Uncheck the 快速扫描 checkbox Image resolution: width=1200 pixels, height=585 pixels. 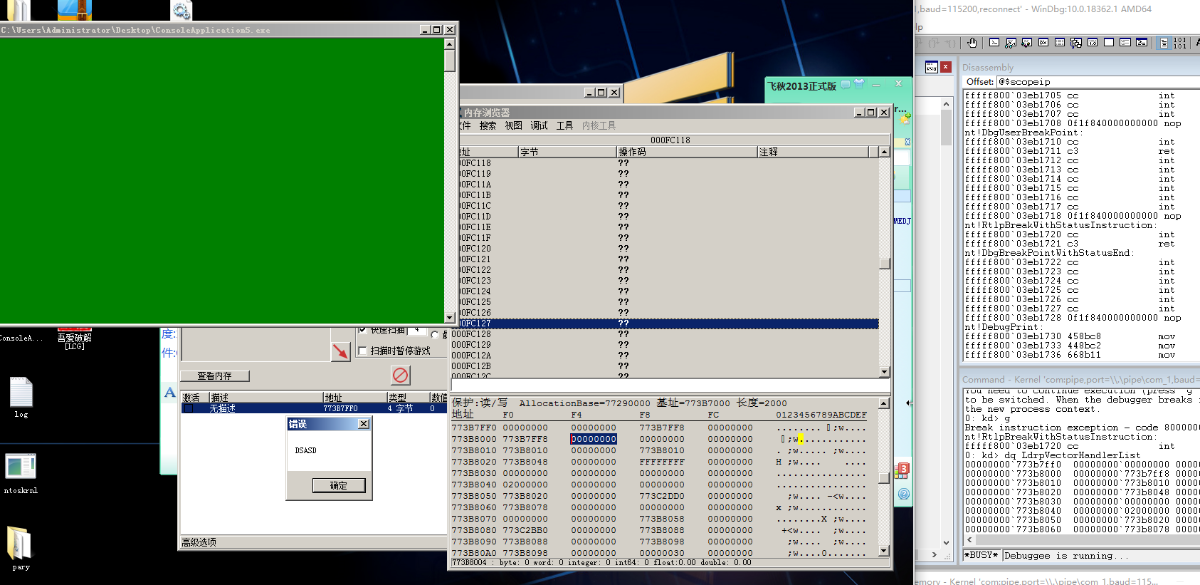coord(362,329)
